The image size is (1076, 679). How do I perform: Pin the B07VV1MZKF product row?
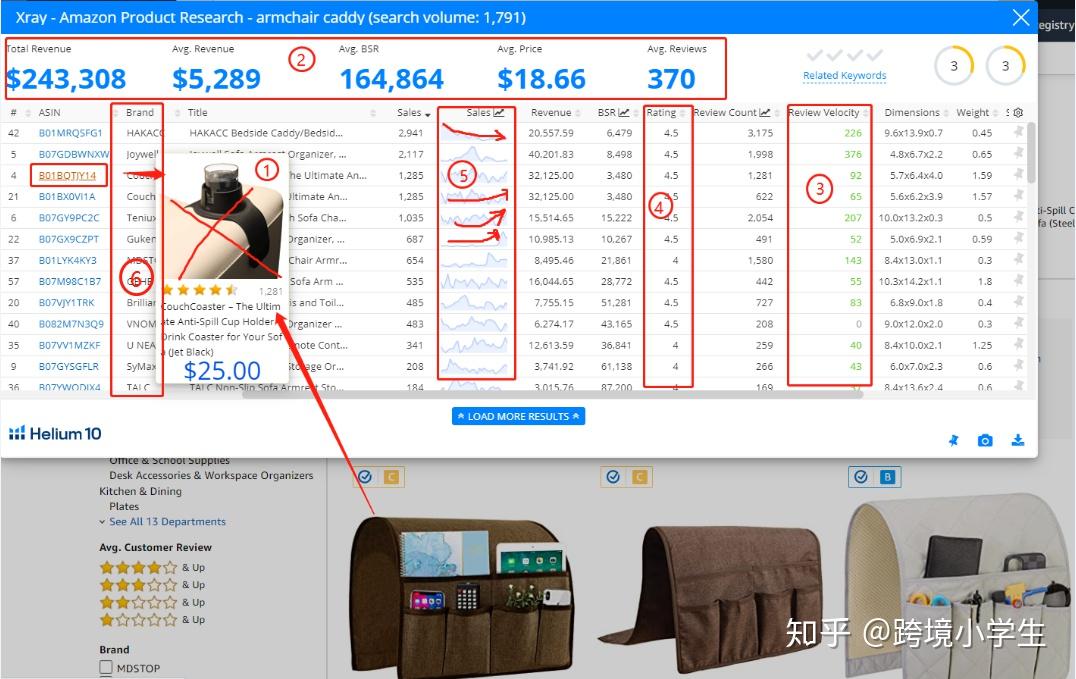point(1018,343)
